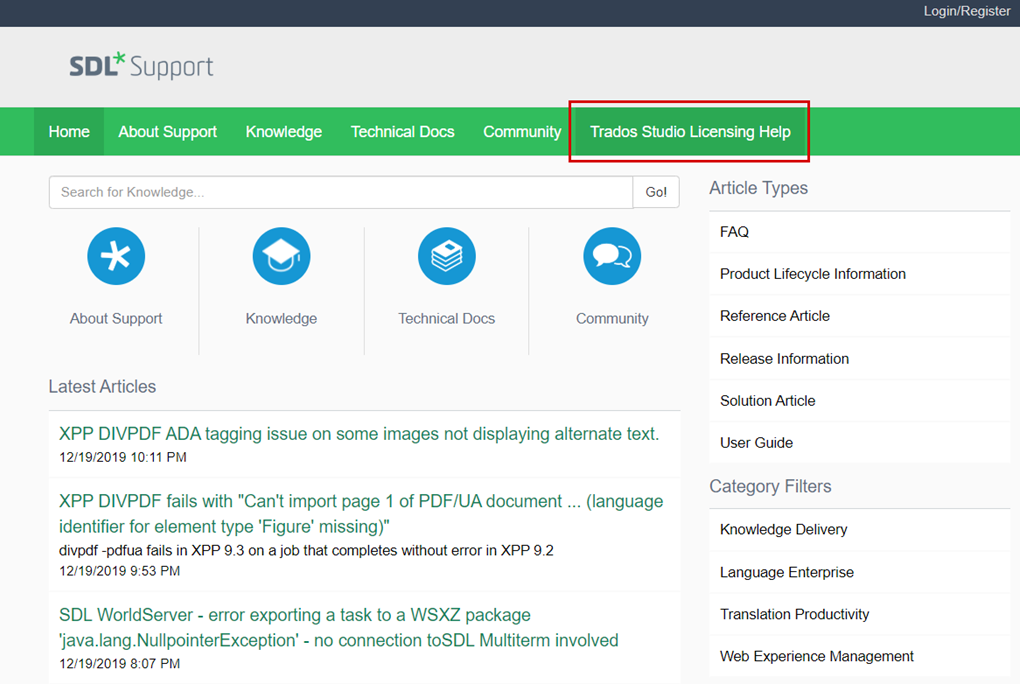This screenshot has height=684, width=1020.
Task: Click the Login/Register link
Action: point(967,11)
